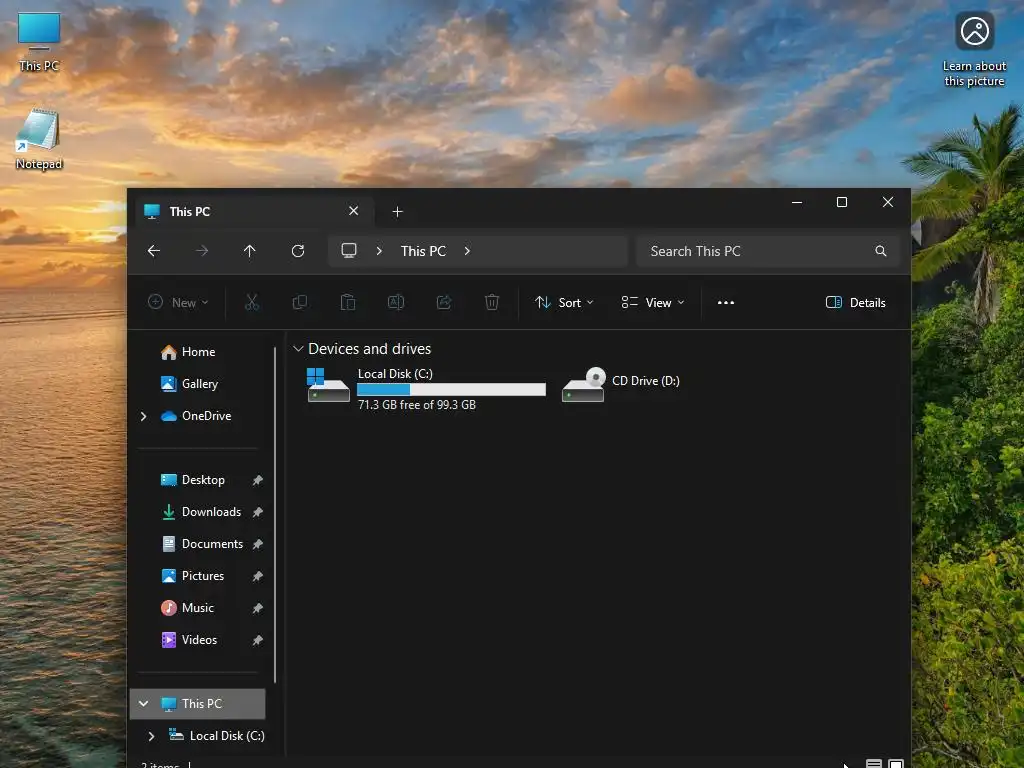Toggle the Details pane

tap(856, 302)
